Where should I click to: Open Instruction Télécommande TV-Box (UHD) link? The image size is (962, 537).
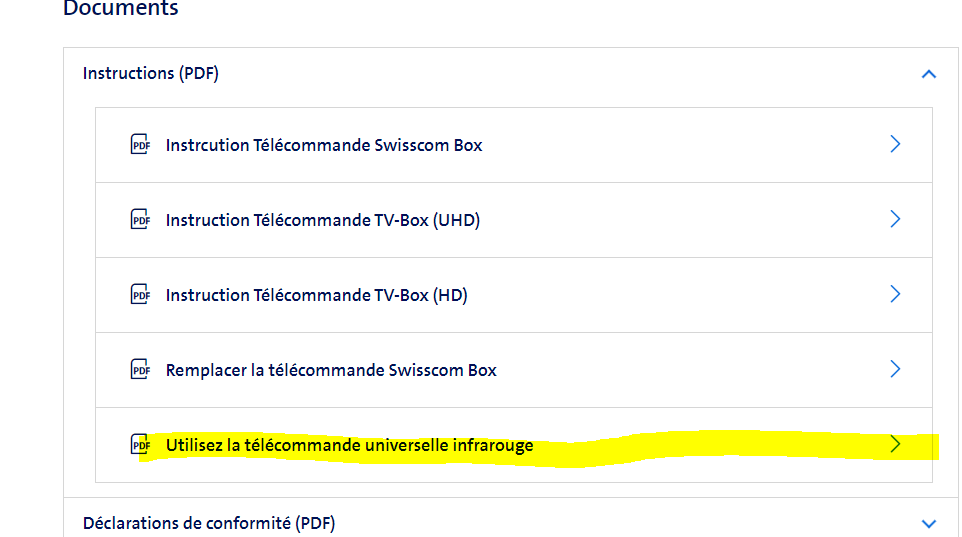point(323,220)
